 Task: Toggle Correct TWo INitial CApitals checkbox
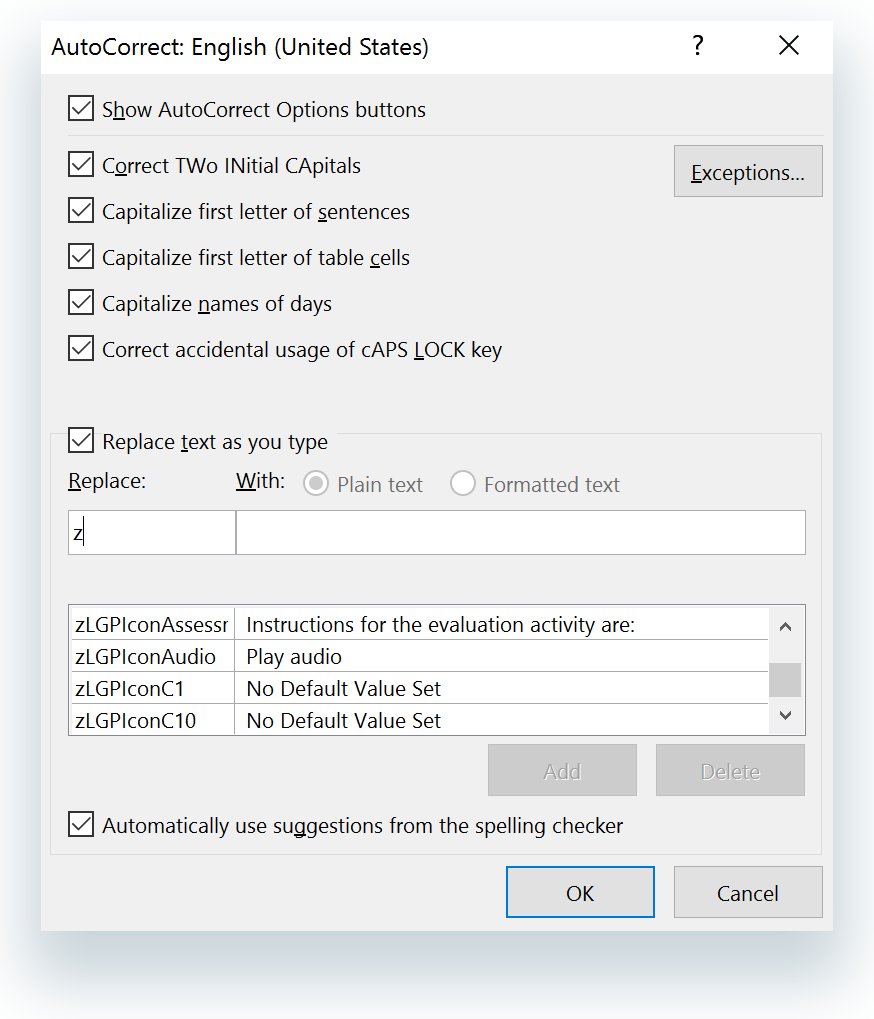pos(81,165)
